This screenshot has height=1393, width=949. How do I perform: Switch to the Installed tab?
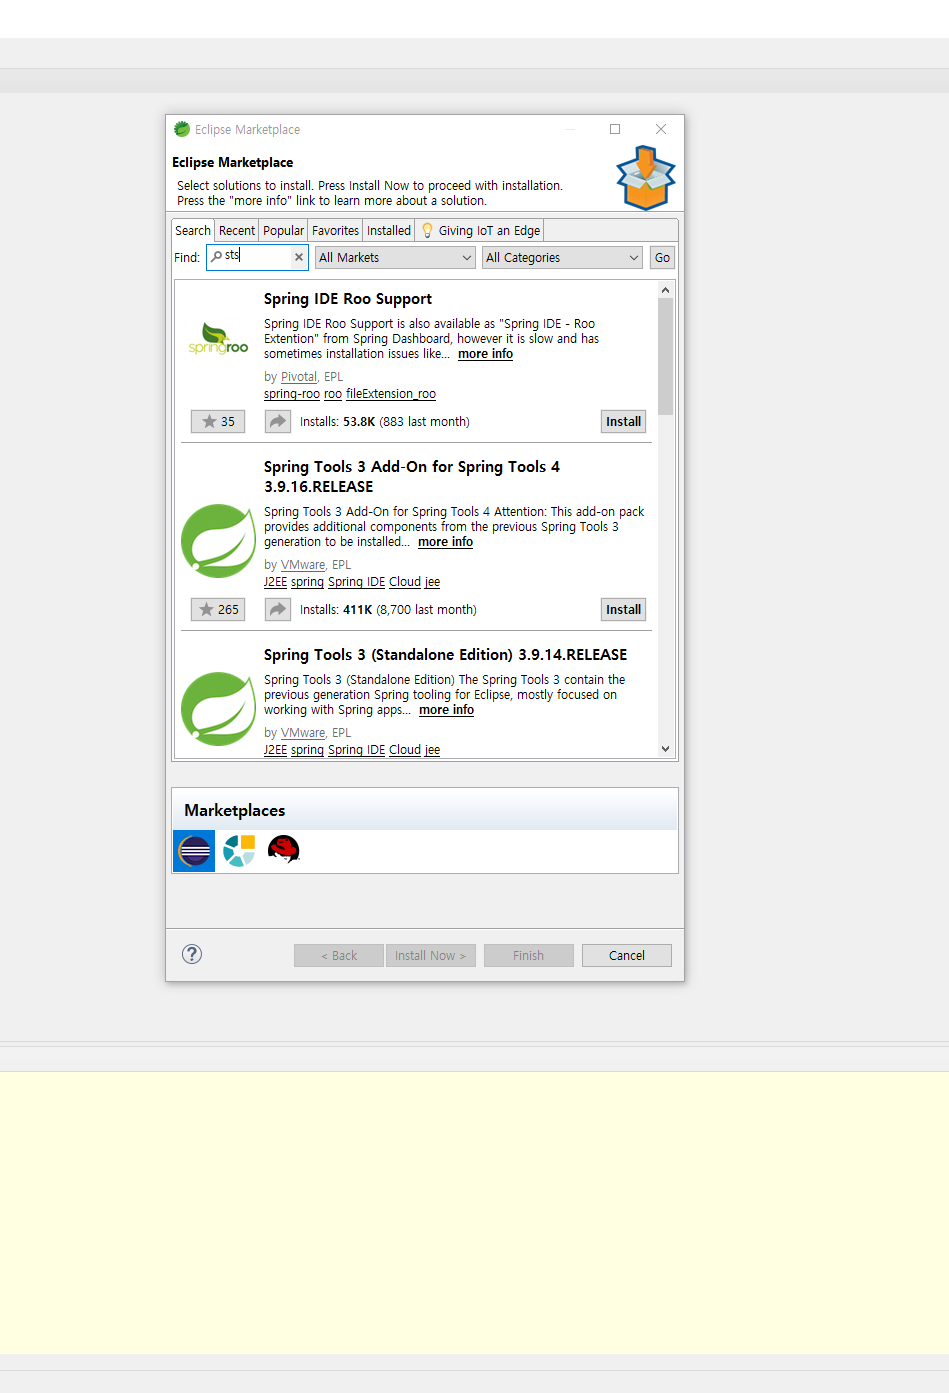click(x=389, y=231)
